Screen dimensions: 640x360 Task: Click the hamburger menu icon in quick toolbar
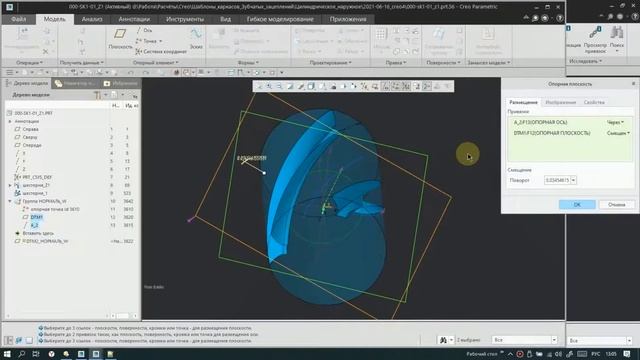coord(9,73)
